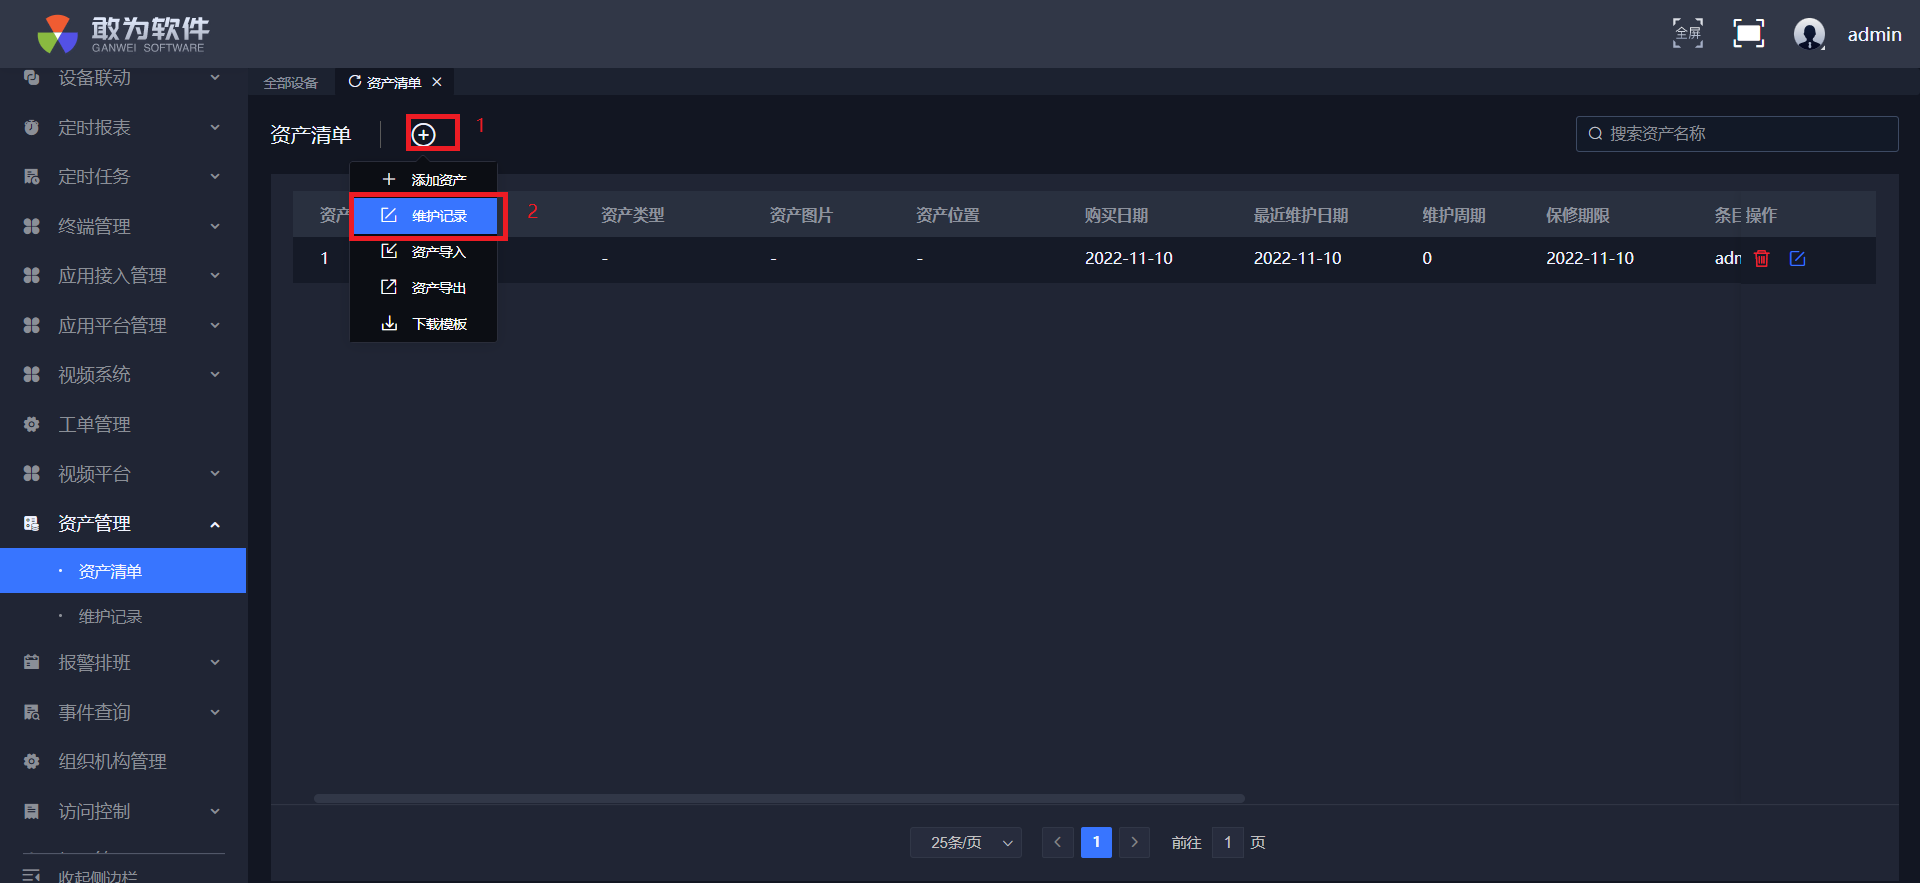Click the 组织机构管理 gear icon
Screen dimensions: 1920x883
click(32, 761)
